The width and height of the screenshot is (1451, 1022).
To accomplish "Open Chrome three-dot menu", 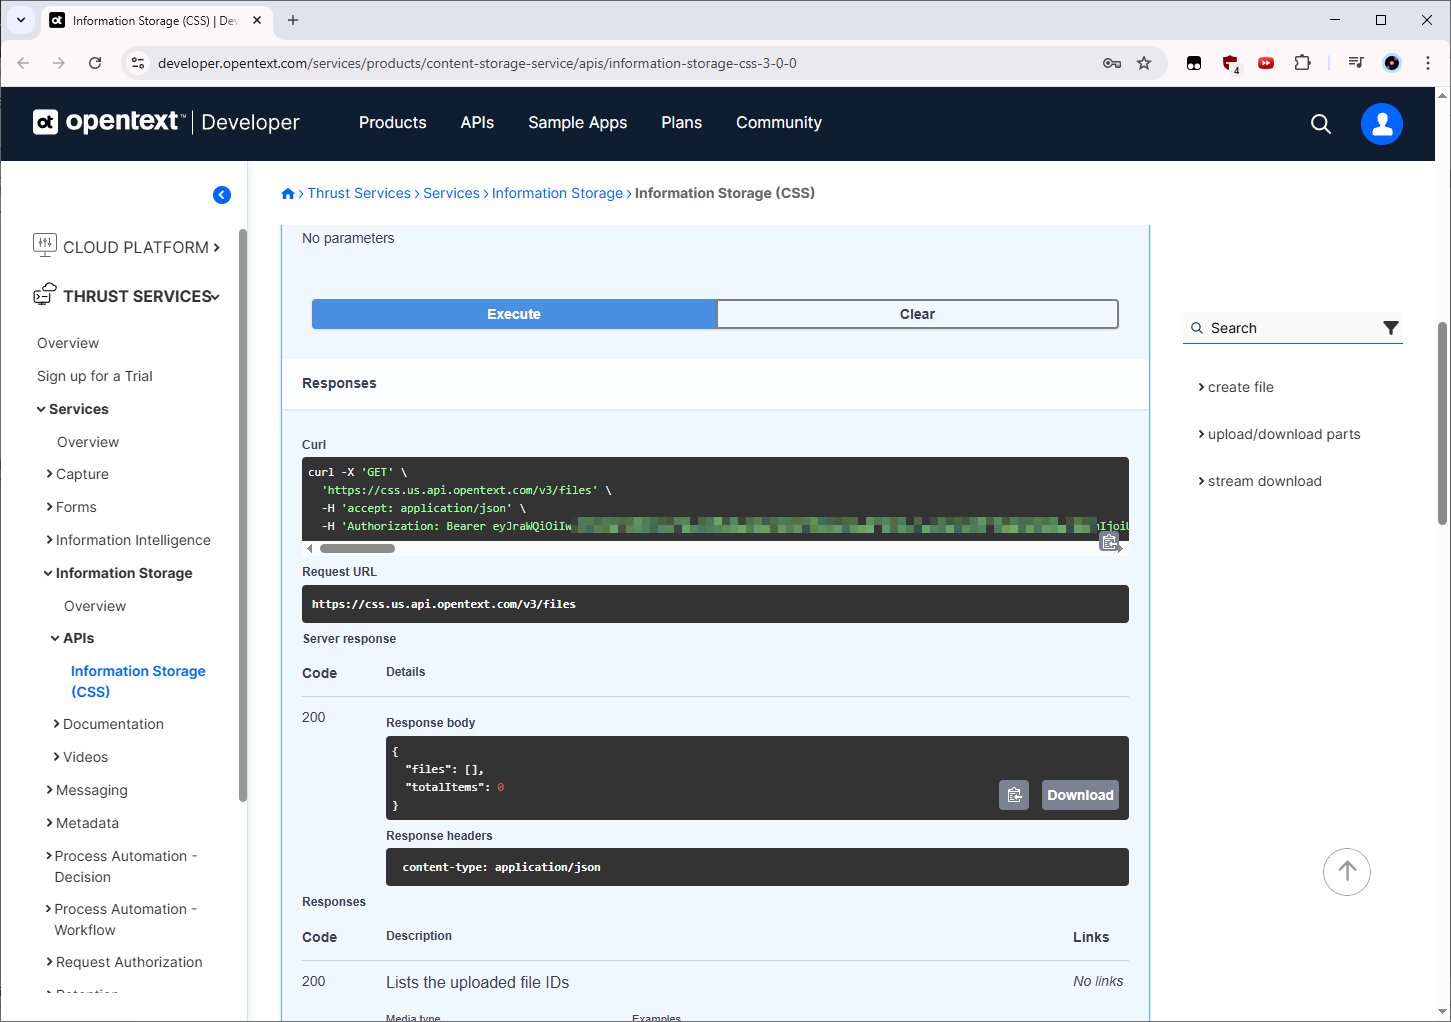I will tap(1428, 63).
